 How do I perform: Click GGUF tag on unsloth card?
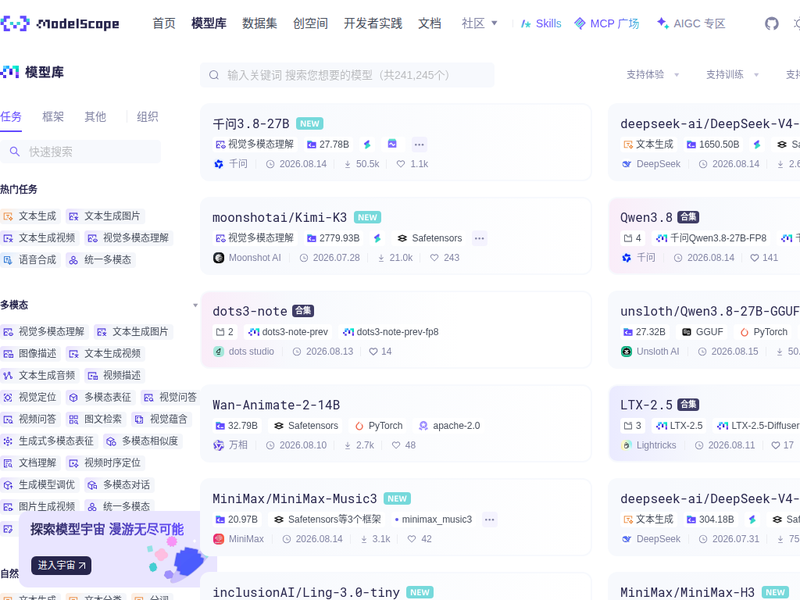click(x=703, y=332)
